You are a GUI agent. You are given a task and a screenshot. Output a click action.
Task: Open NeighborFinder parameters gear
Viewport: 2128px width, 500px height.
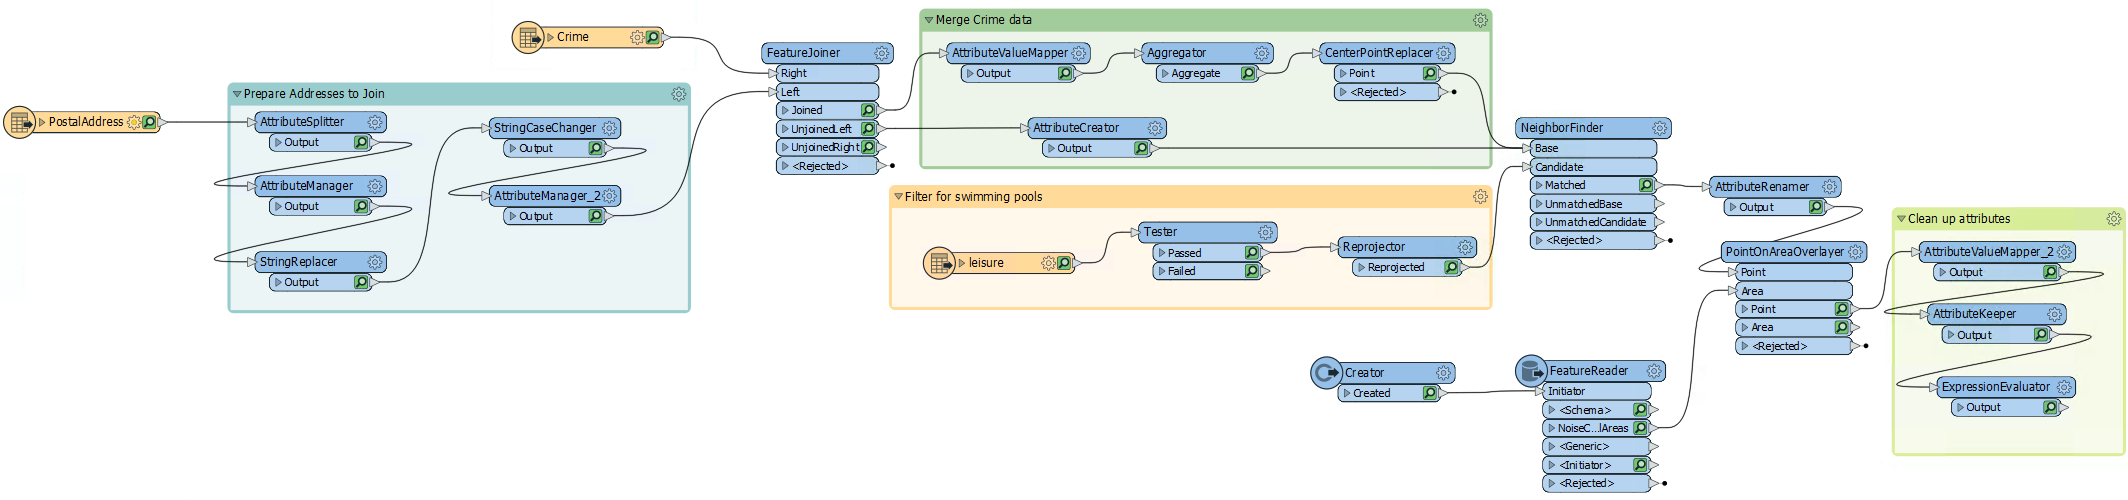click(x=1660, y=128)
